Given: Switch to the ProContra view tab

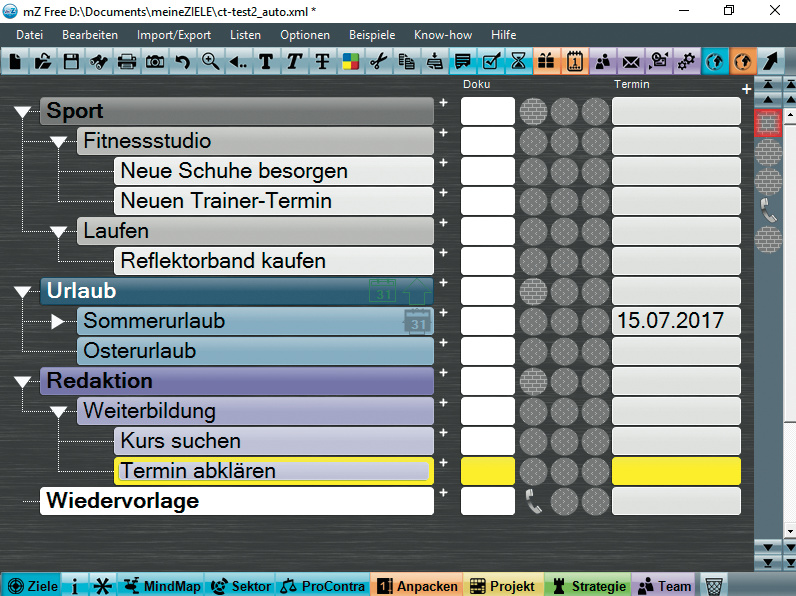Looking at the screenshot, I should coord(323,586).
